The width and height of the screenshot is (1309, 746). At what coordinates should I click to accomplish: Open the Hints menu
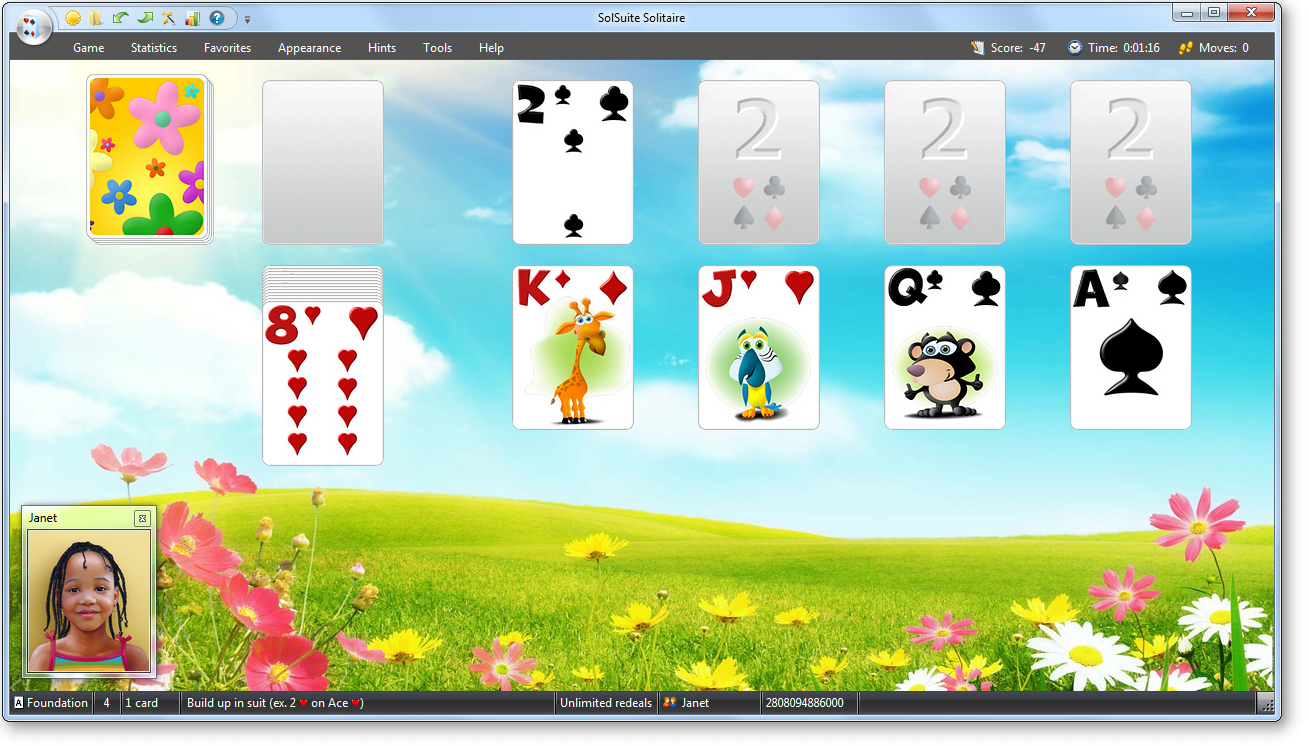(381, 47)
